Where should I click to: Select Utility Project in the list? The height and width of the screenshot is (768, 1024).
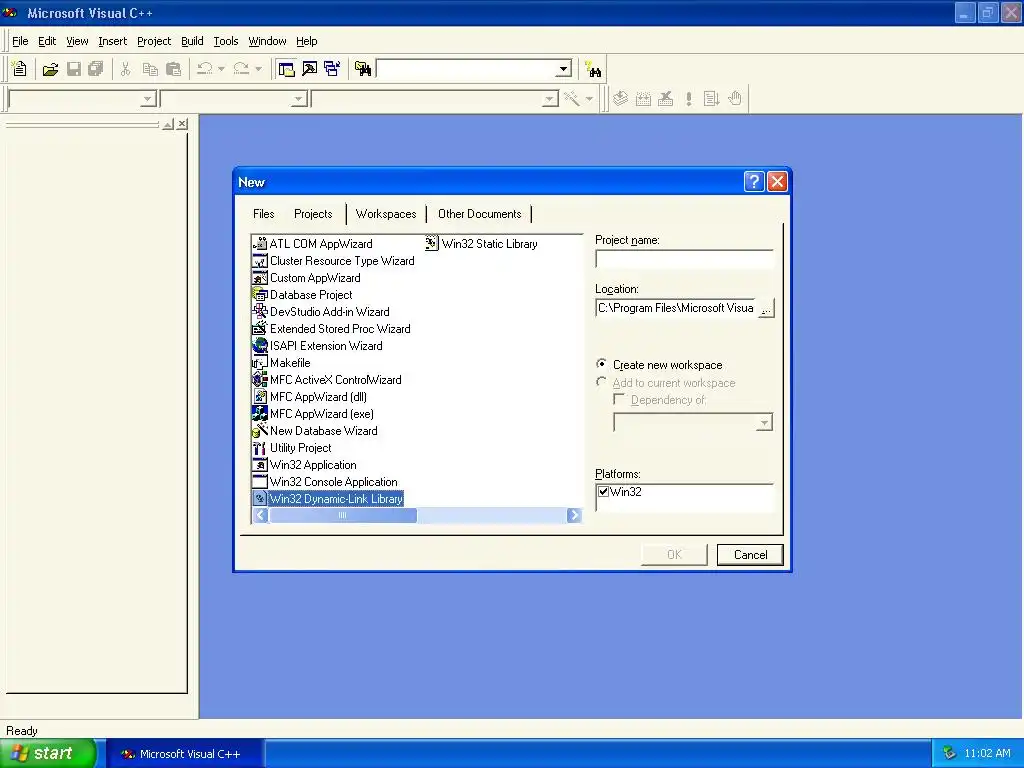292,447
